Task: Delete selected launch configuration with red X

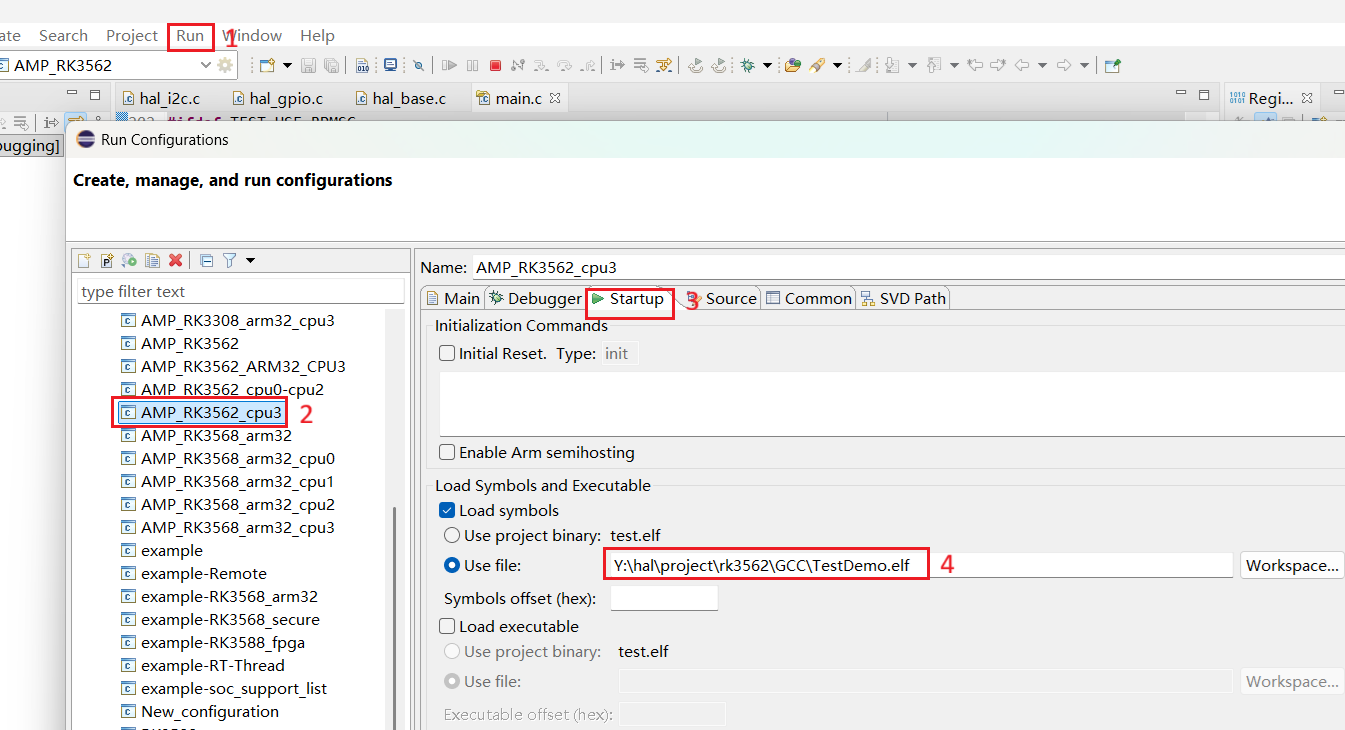Action: pos(175,260)
